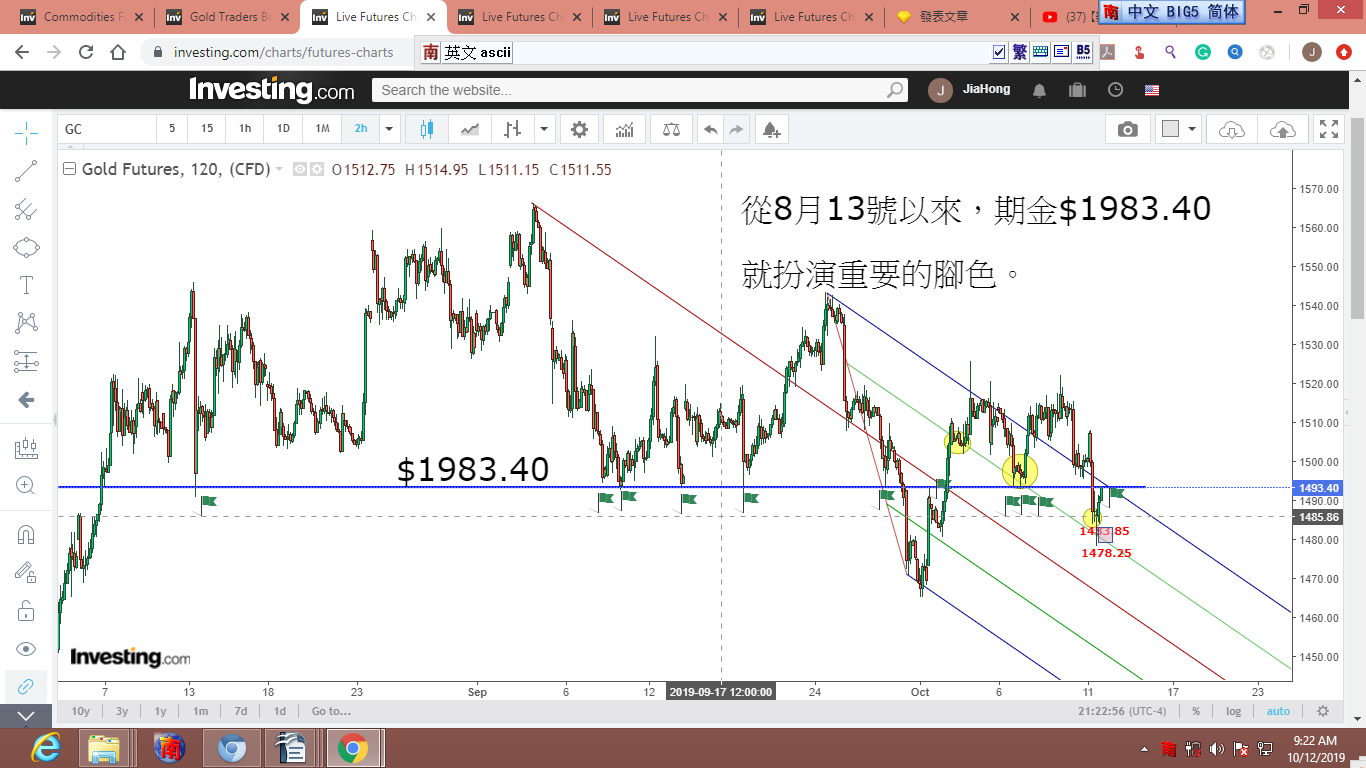Open the prediction and measurement tools
Viewport: 1366px width, 768px height.
[26, 361]
